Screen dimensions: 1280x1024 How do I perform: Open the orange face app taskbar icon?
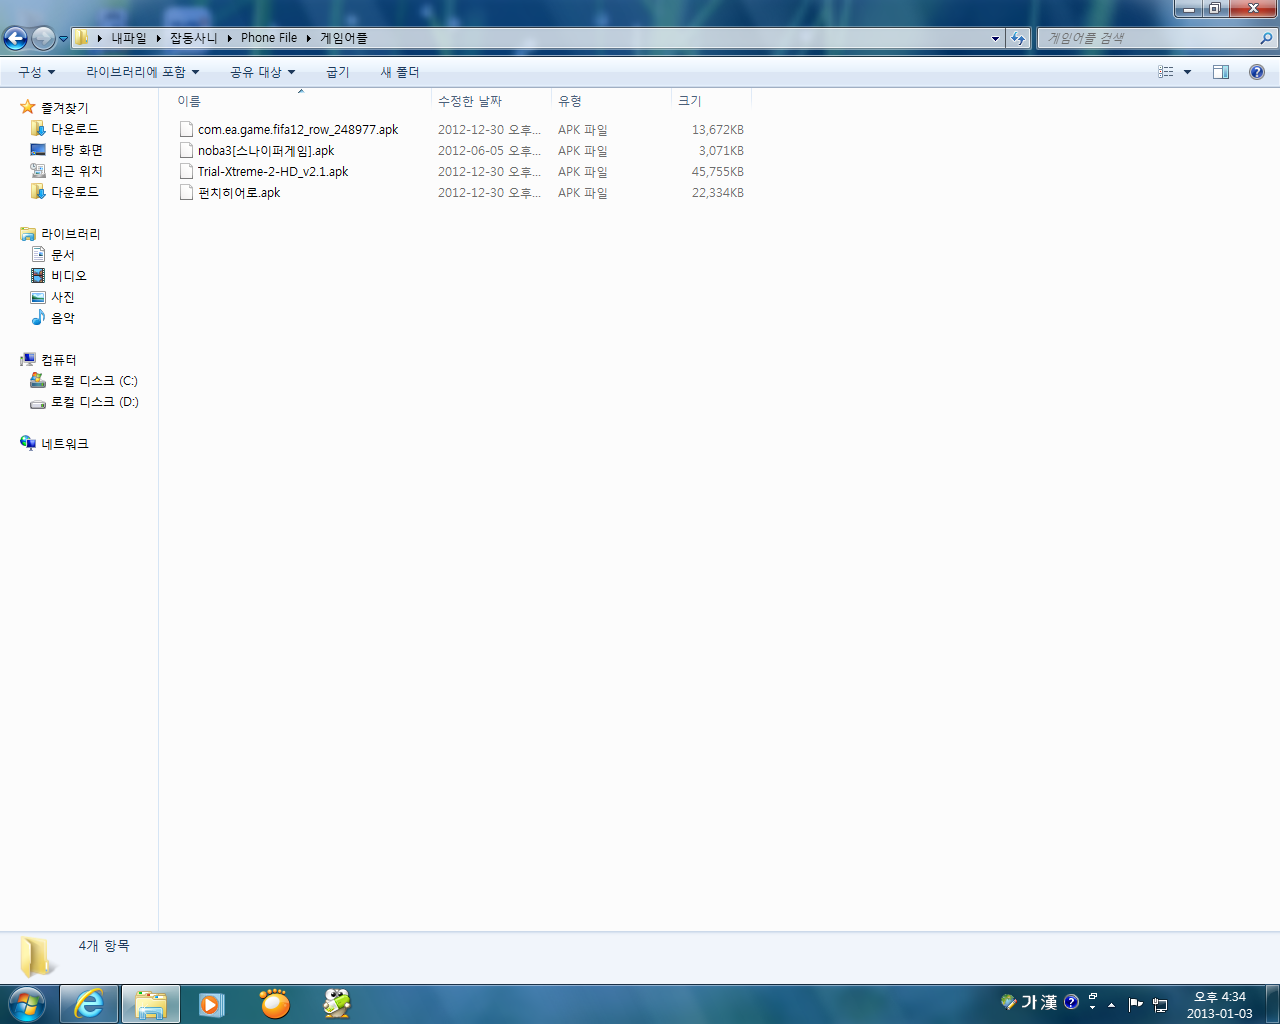(x=274, y=1003)
